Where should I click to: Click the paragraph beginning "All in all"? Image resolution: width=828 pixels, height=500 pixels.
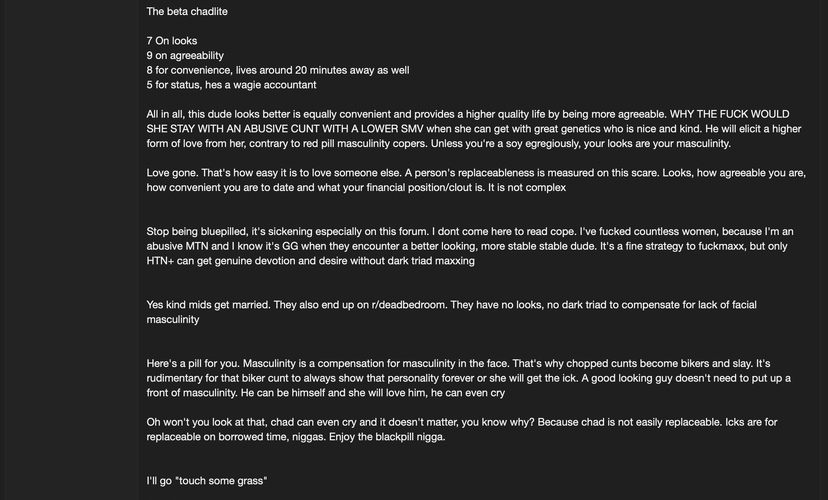[474, 129]
